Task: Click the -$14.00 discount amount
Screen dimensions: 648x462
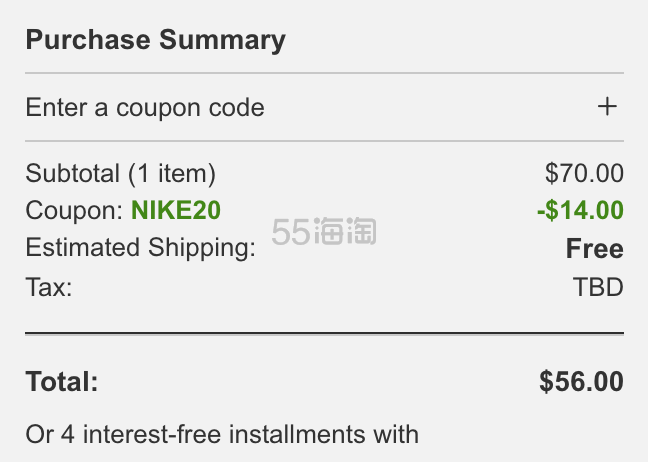Action: [x=579, y=211]
